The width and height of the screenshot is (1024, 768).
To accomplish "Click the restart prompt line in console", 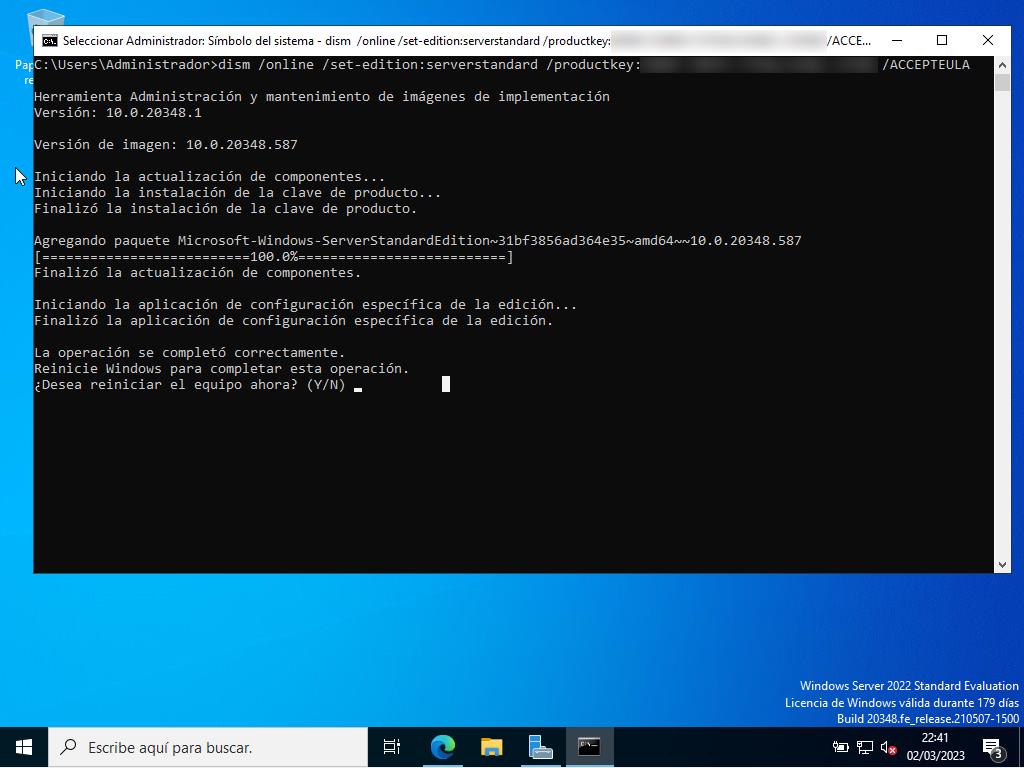I will pyautogui.click(x=190, y=385).
